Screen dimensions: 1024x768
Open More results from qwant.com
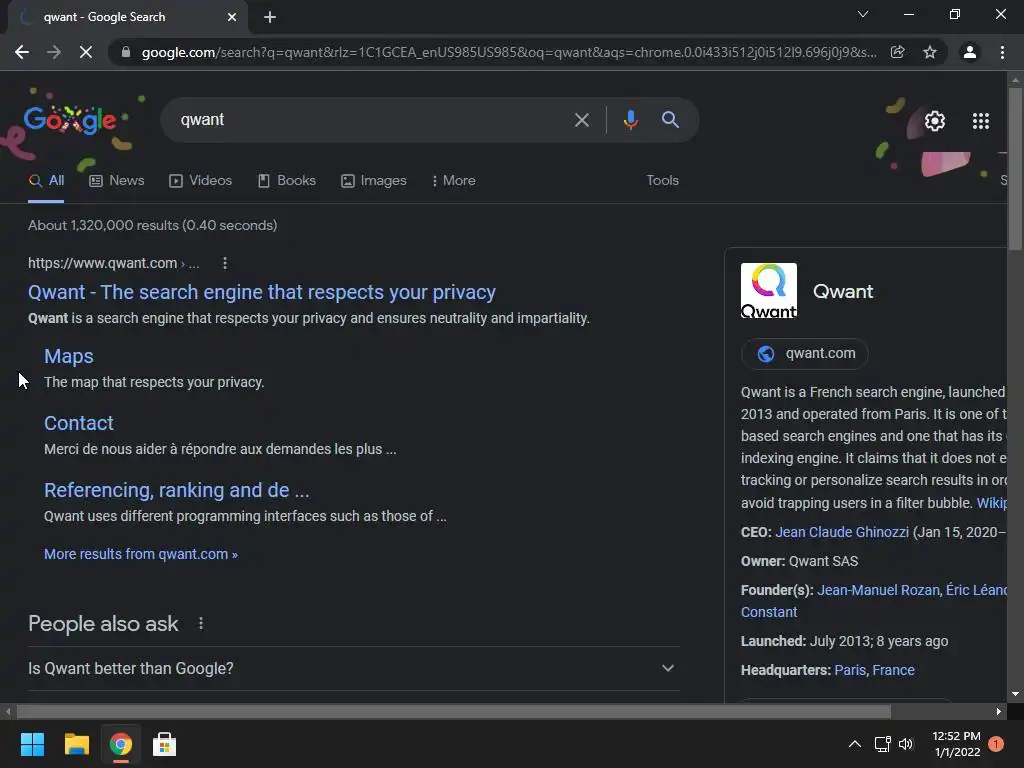pyautogui.click(x=140, y=554)
